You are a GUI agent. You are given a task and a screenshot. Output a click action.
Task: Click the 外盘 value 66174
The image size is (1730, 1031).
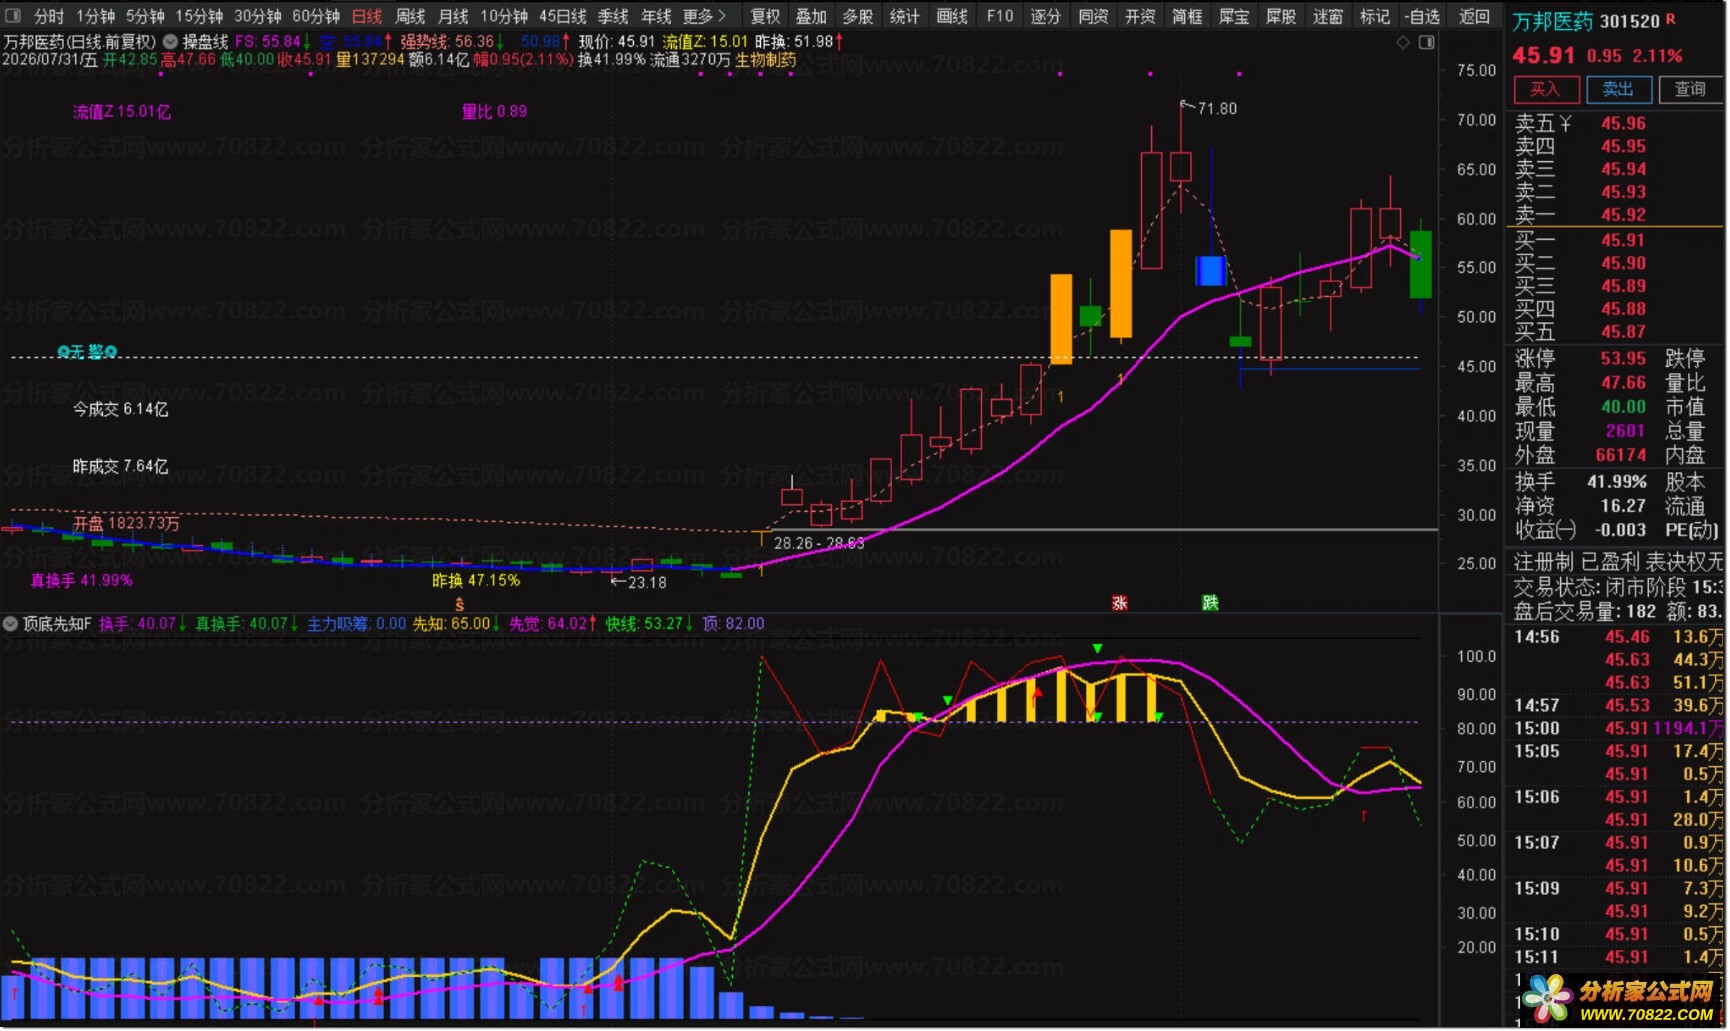click(1620, 455)
